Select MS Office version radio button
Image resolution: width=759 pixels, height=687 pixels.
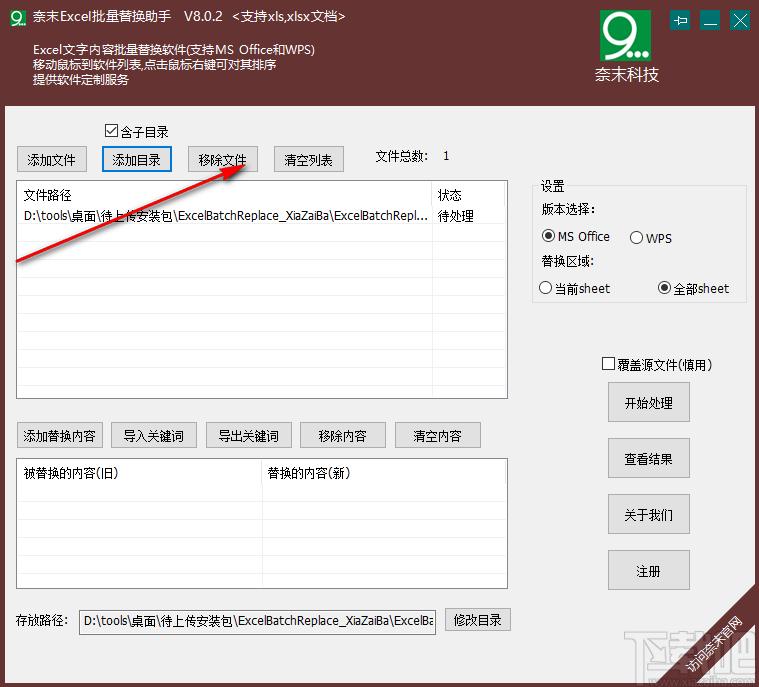(548, 236)
